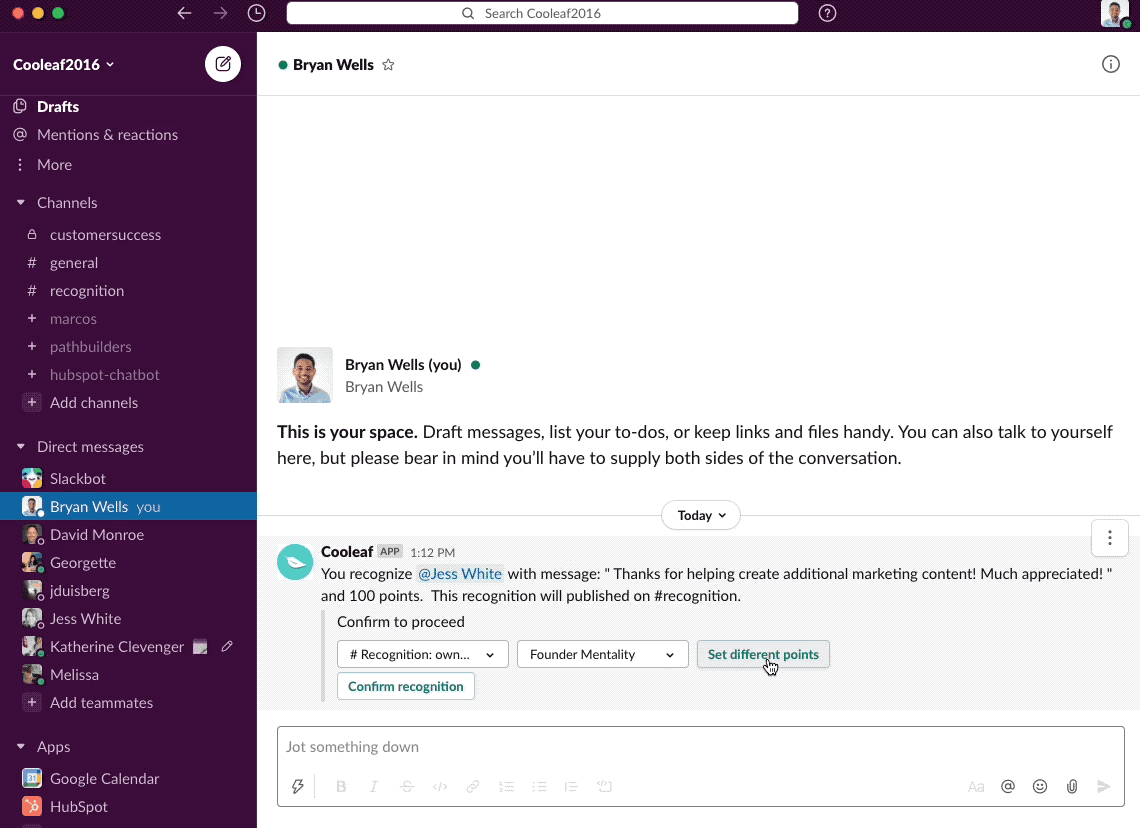Star the Bryan Wells conversation

pos(388,65)
